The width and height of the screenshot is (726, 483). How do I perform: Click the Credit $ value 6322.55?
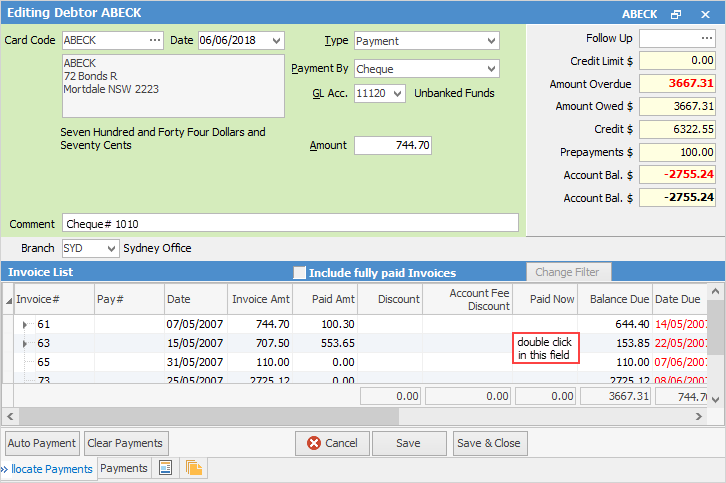click(677, 129)
